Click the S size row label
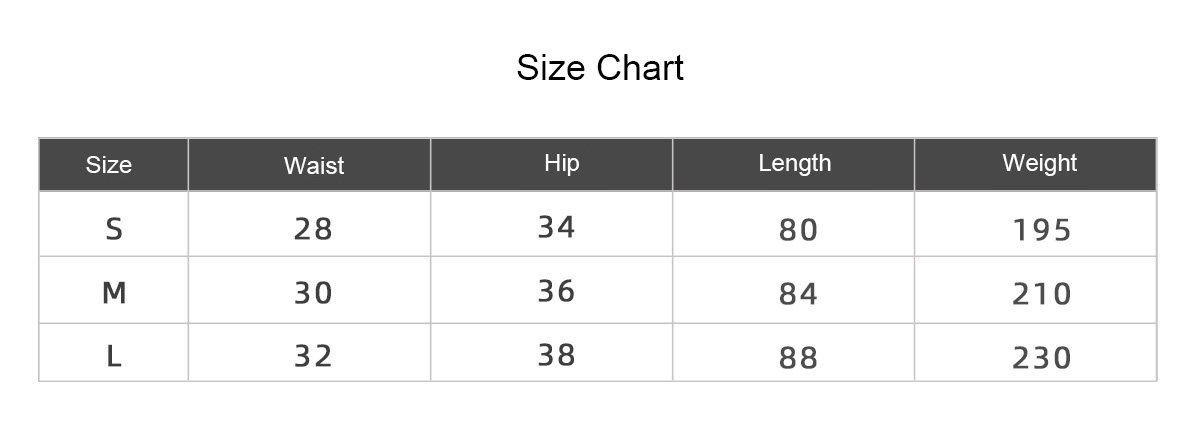The width and height of the screenshot is (1200, 427). (x=114, y=229)
